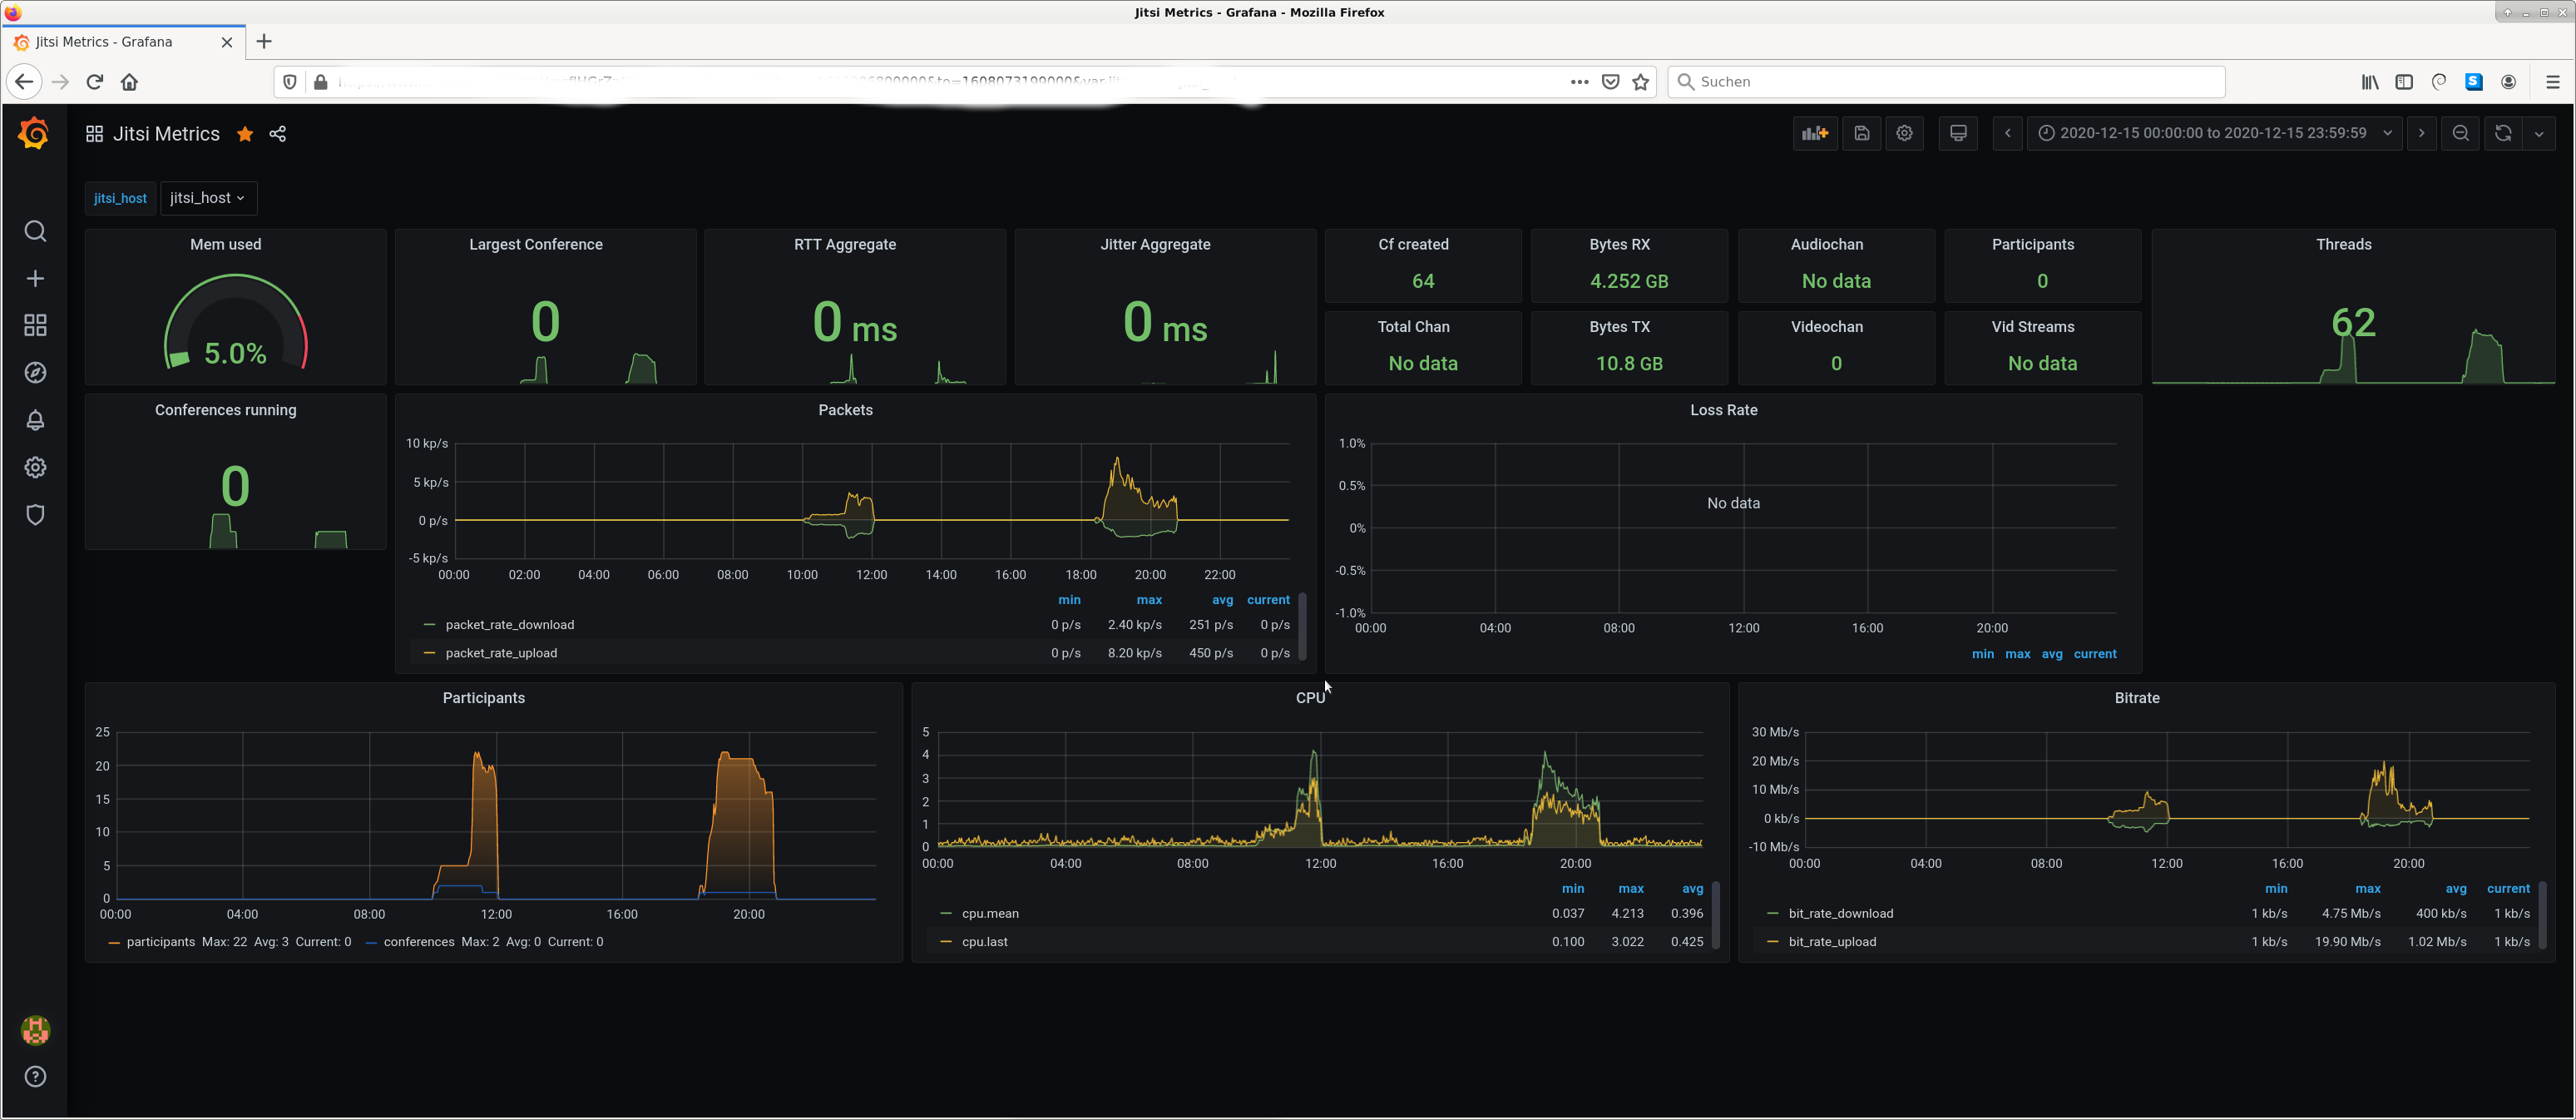Viewport: 2576px width, 1120px height.
Task: Toggle participants series in legend
Action: tap(160, 941)
